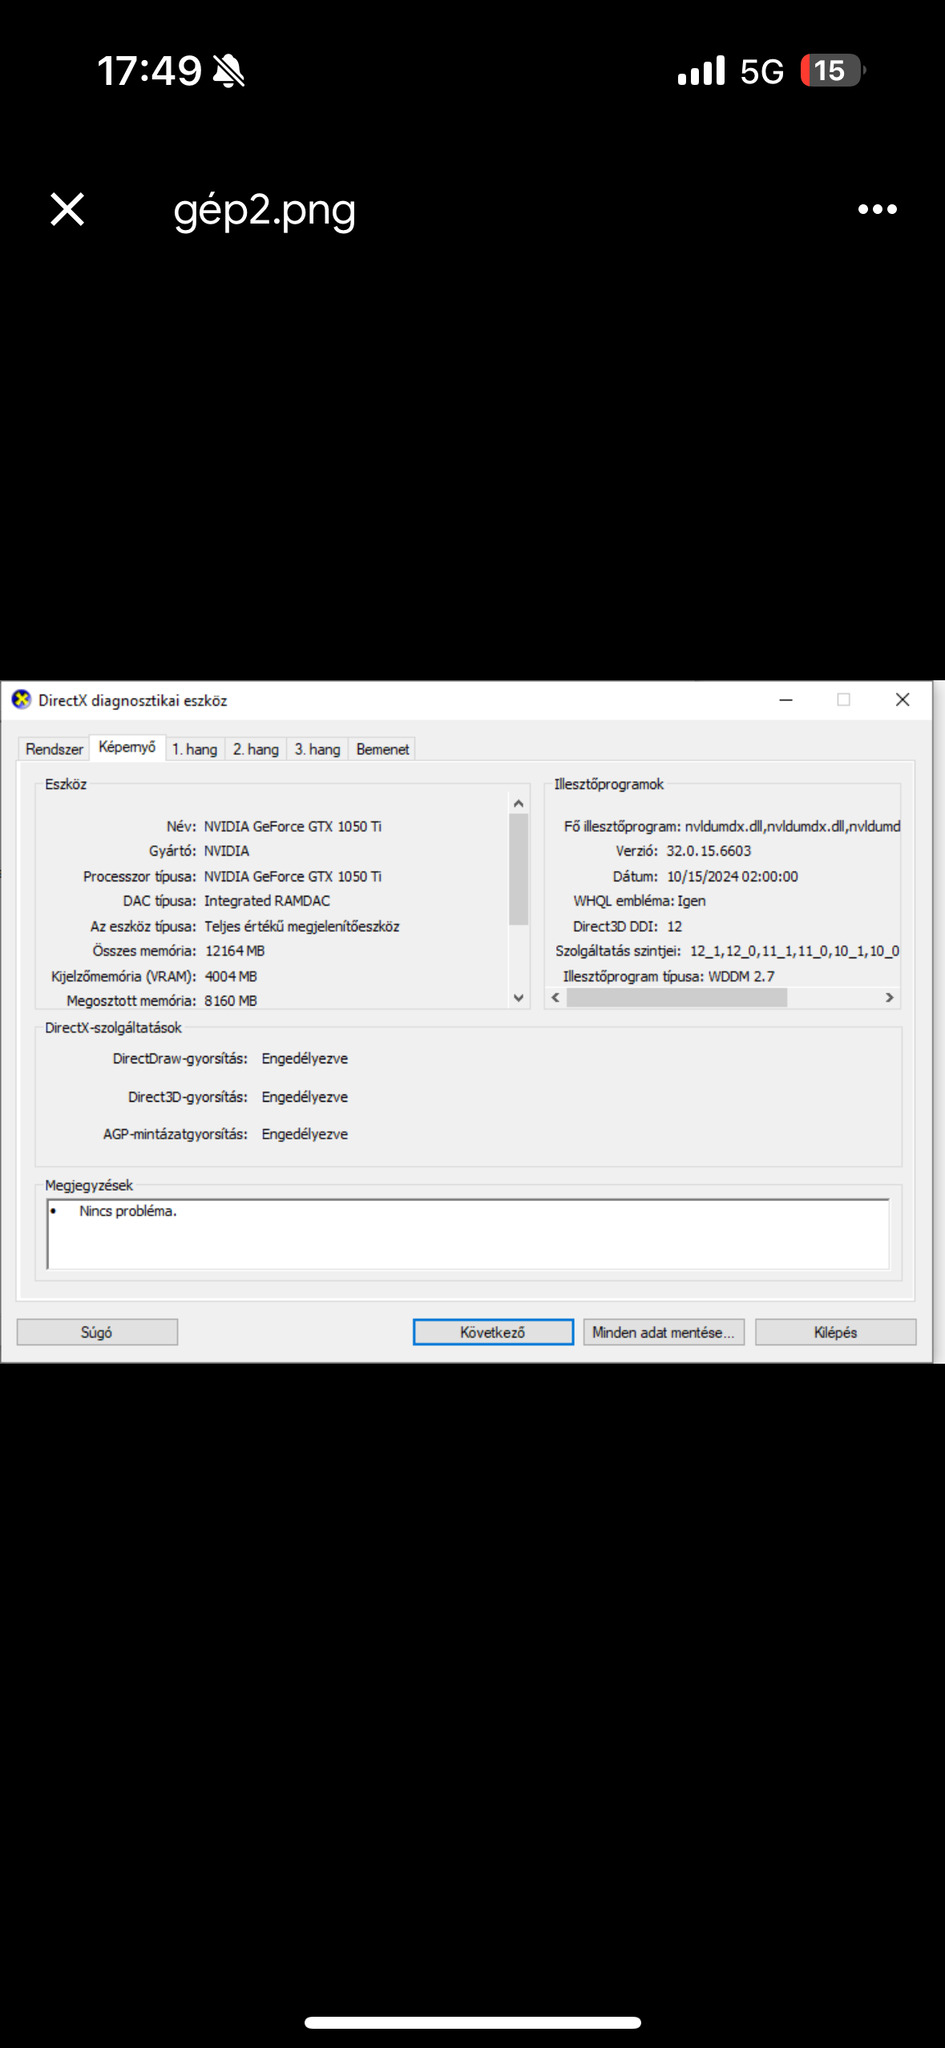Click the driver version '32.0.15.6603'
This screenshot has width=945, height=2048.
coord(709,851)
